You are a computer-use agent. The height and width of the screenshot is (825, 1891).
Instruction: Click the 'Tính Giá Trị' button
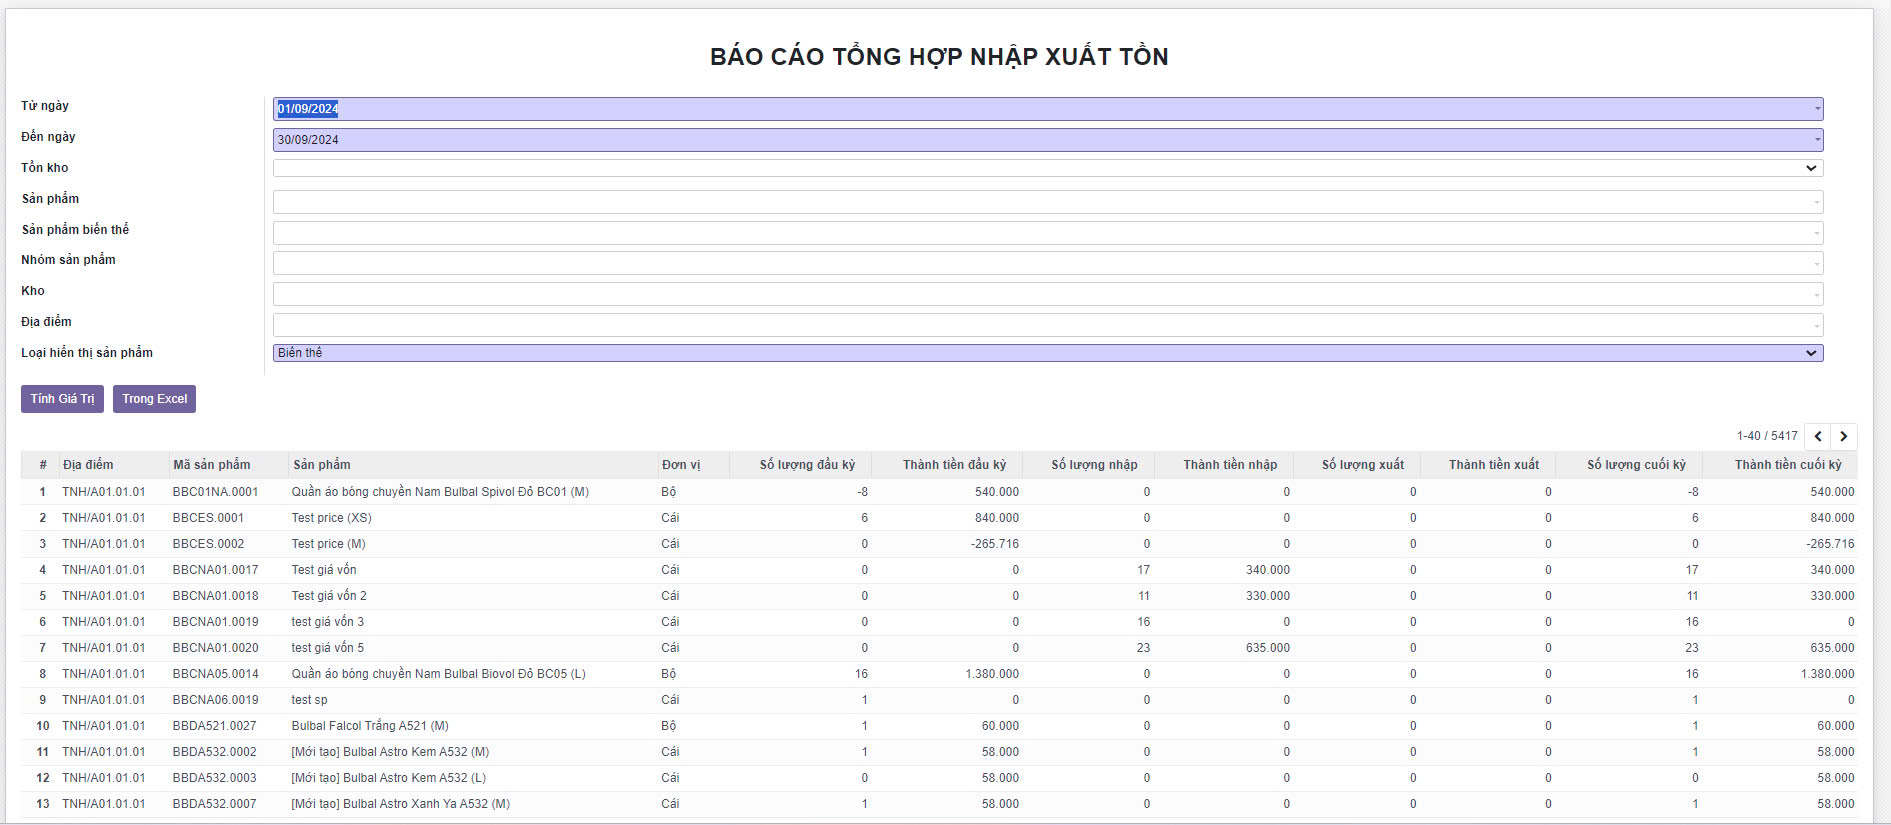[x=62, y=399]
